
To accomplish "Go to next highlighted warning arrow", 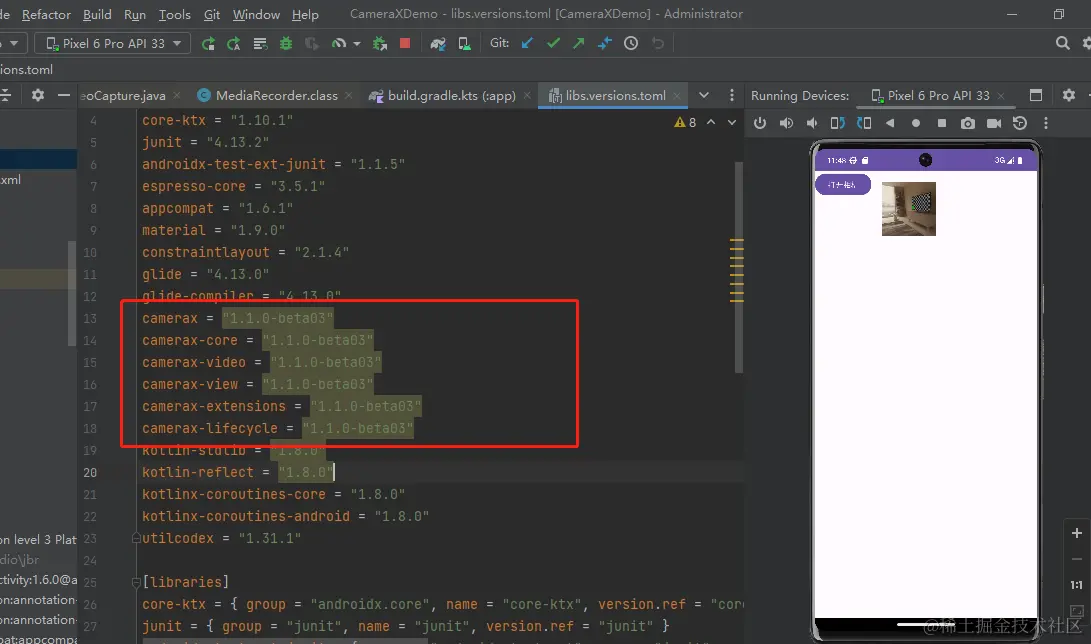I will (731, 122).
